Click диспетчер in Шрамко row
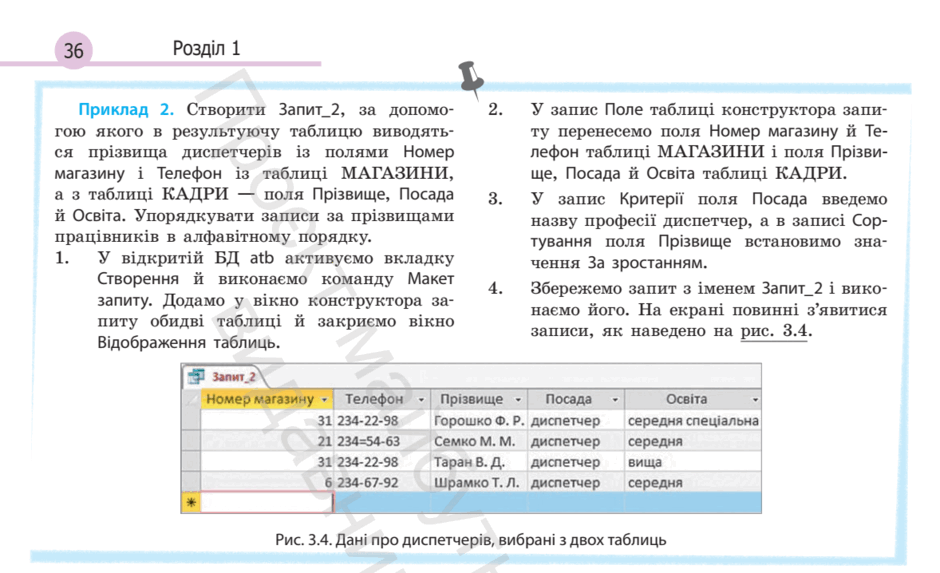Image resolution: width=940 pixels, height=573 pixels. [576, 482]
